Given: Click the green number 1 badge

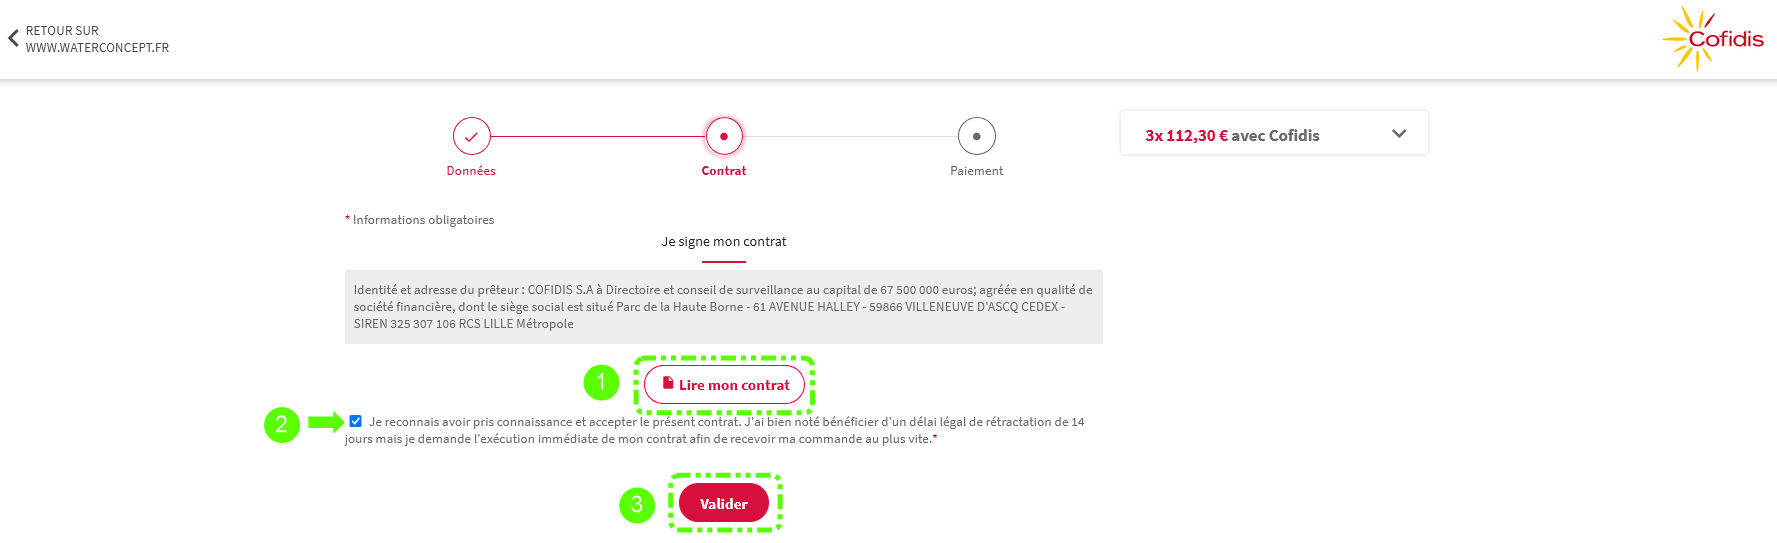Looking at the screenshot, I should click(601, 382).
